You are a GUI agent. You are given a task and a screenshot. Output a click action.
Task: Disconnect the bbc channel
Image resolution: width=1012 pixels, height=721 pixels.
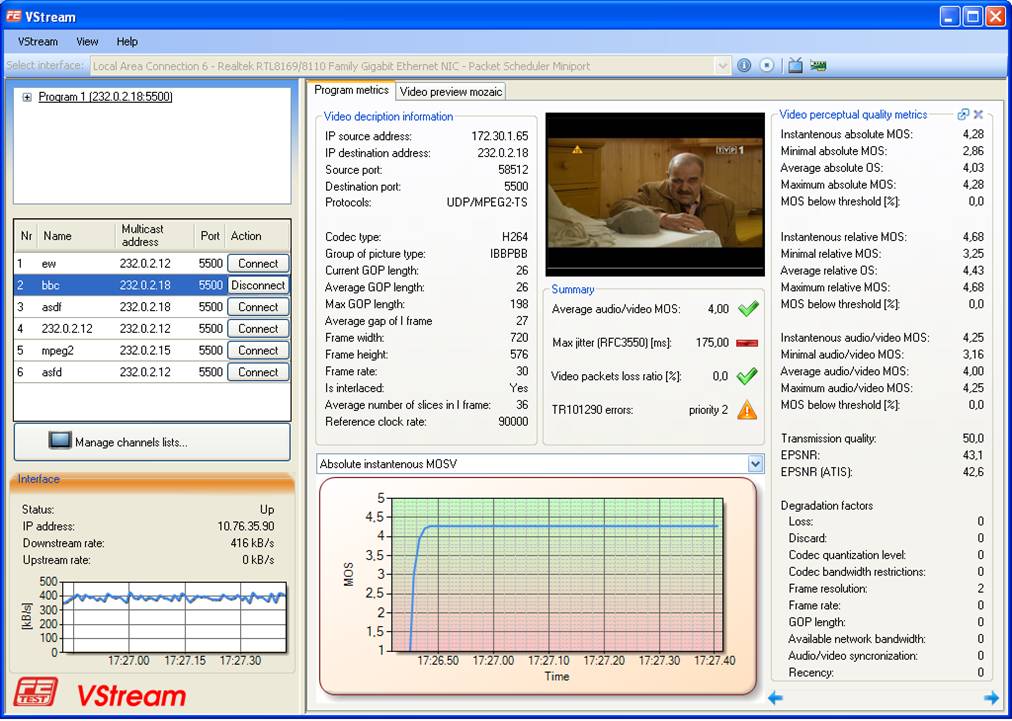point(258,285)
